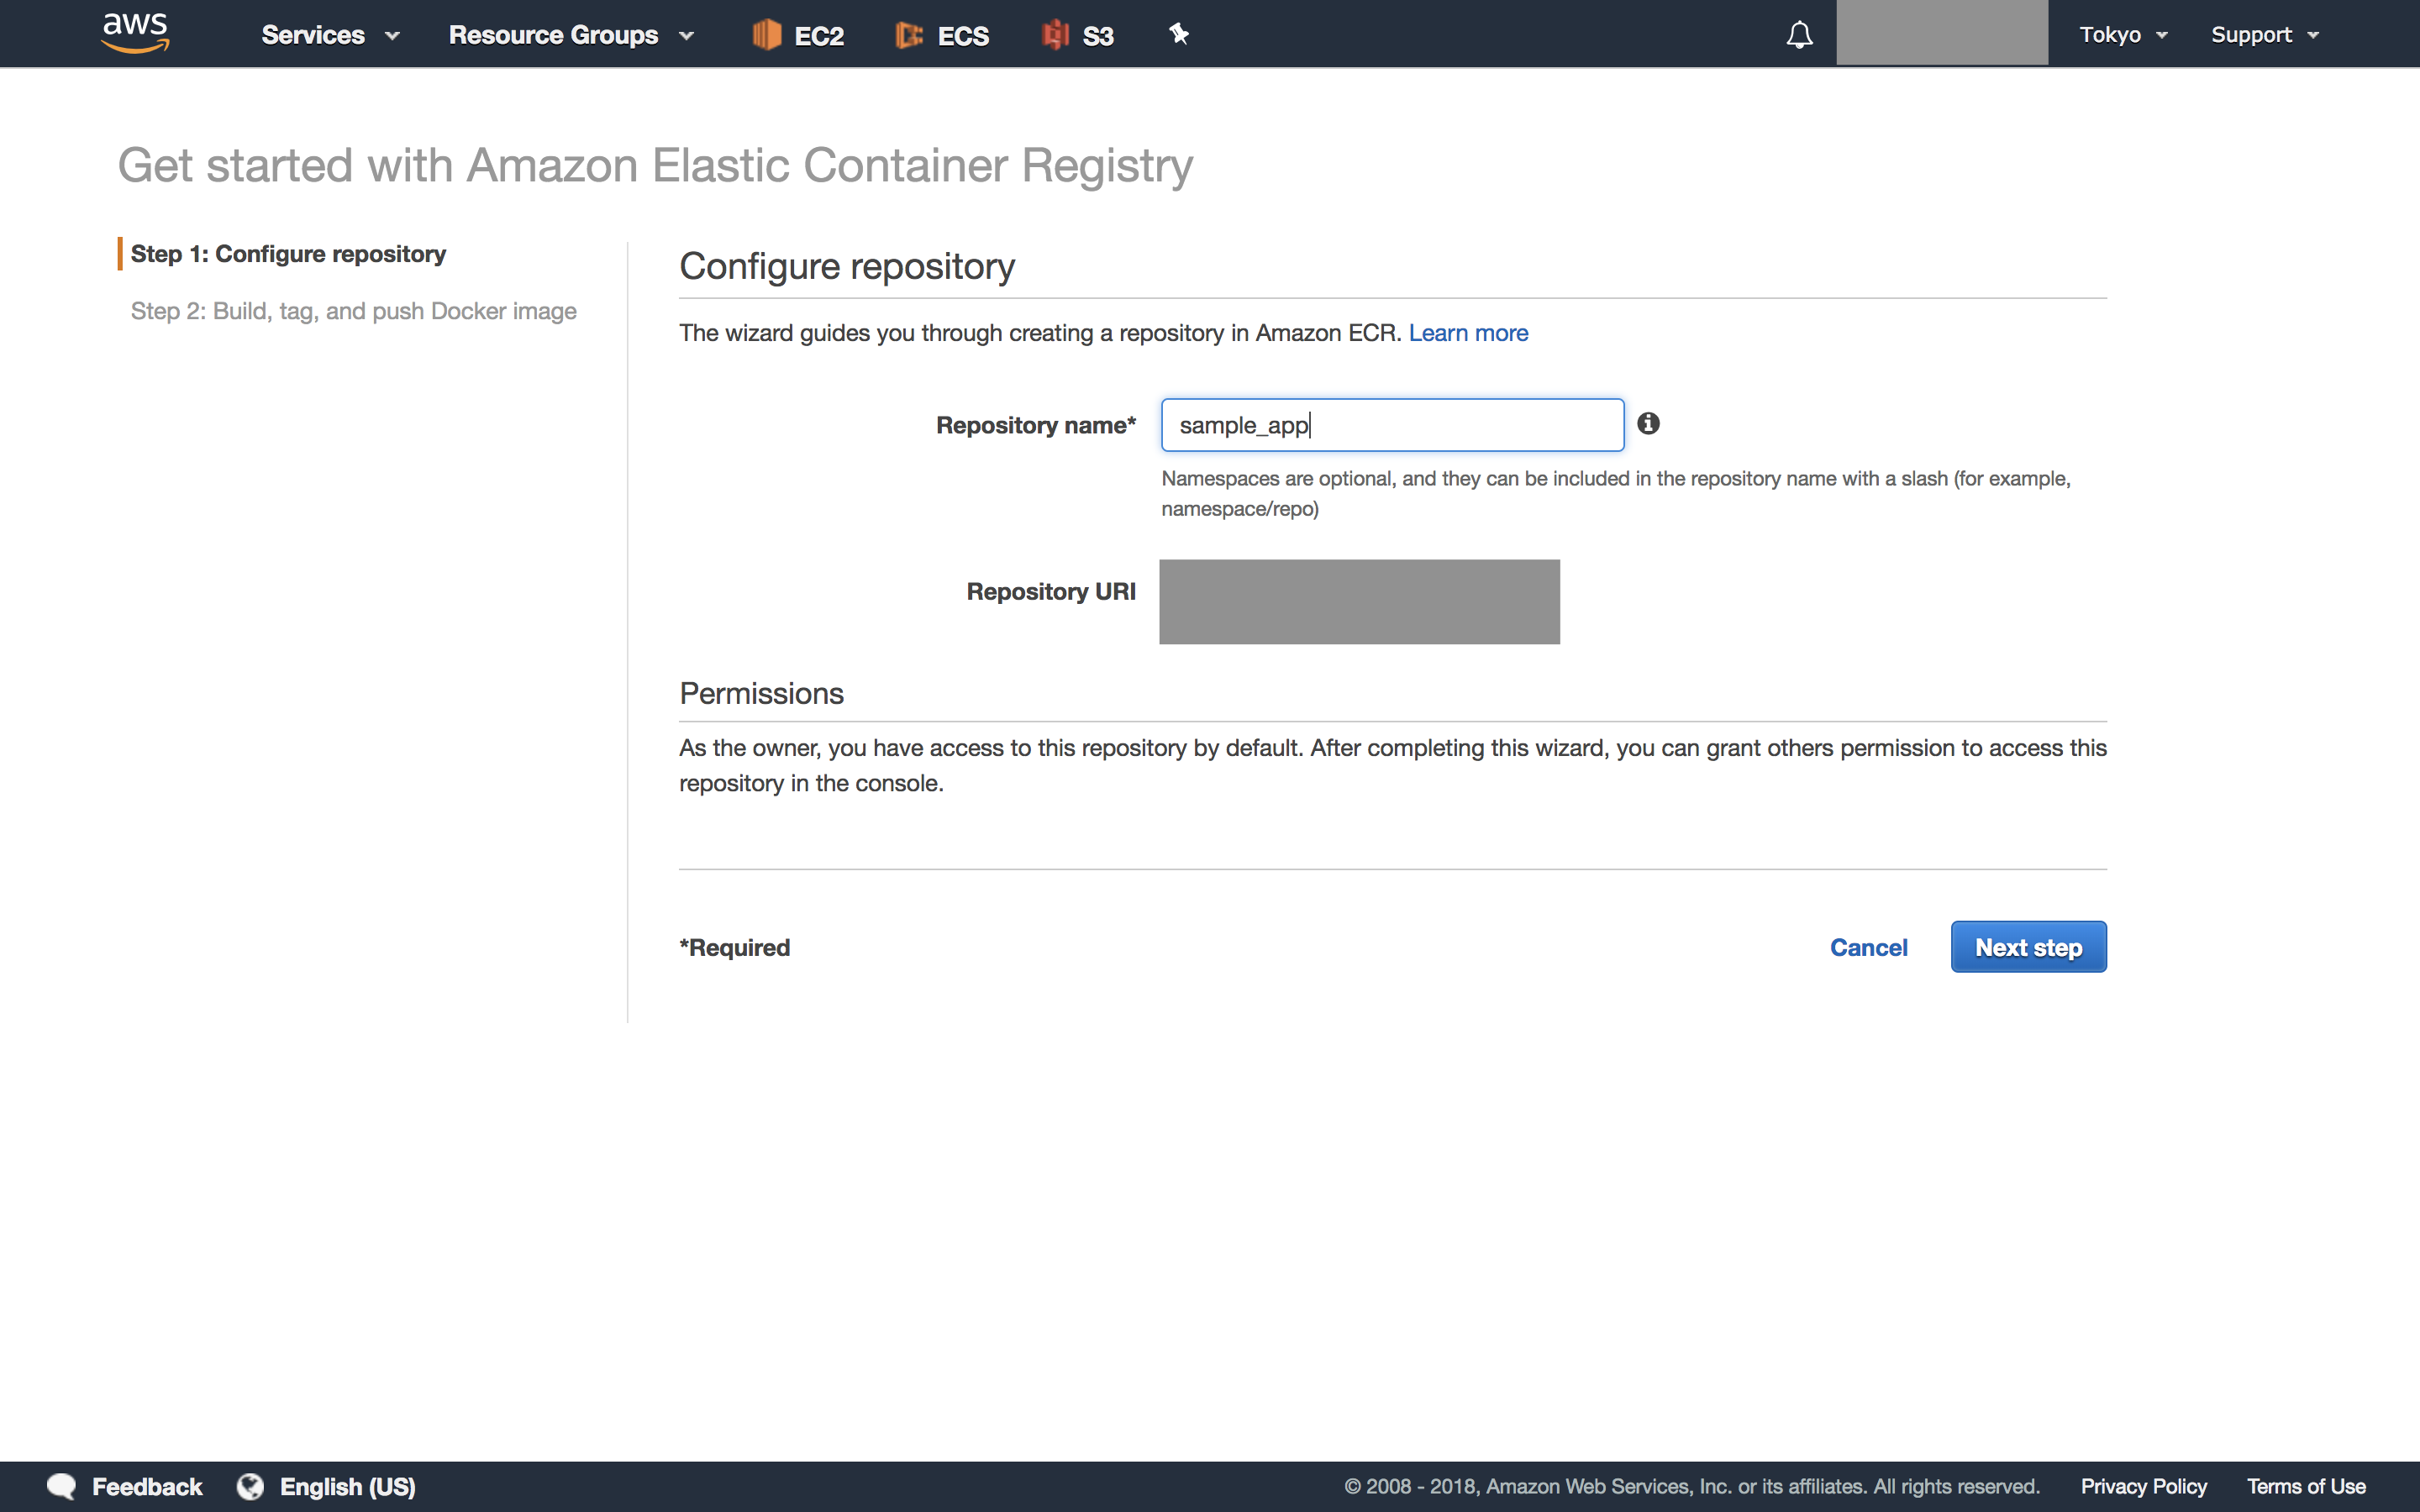Focus the Repository name field

[1391, 424]
